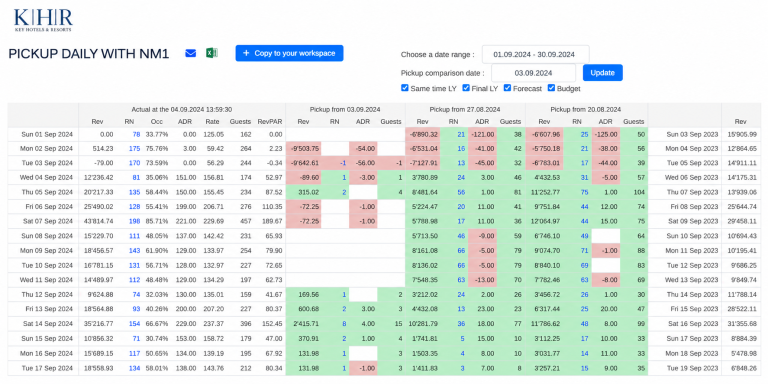Click the PICKUP DAILY WITH NM1 title
The width and height of the screenshot is (768, 384).
click(x=89, y=54)
